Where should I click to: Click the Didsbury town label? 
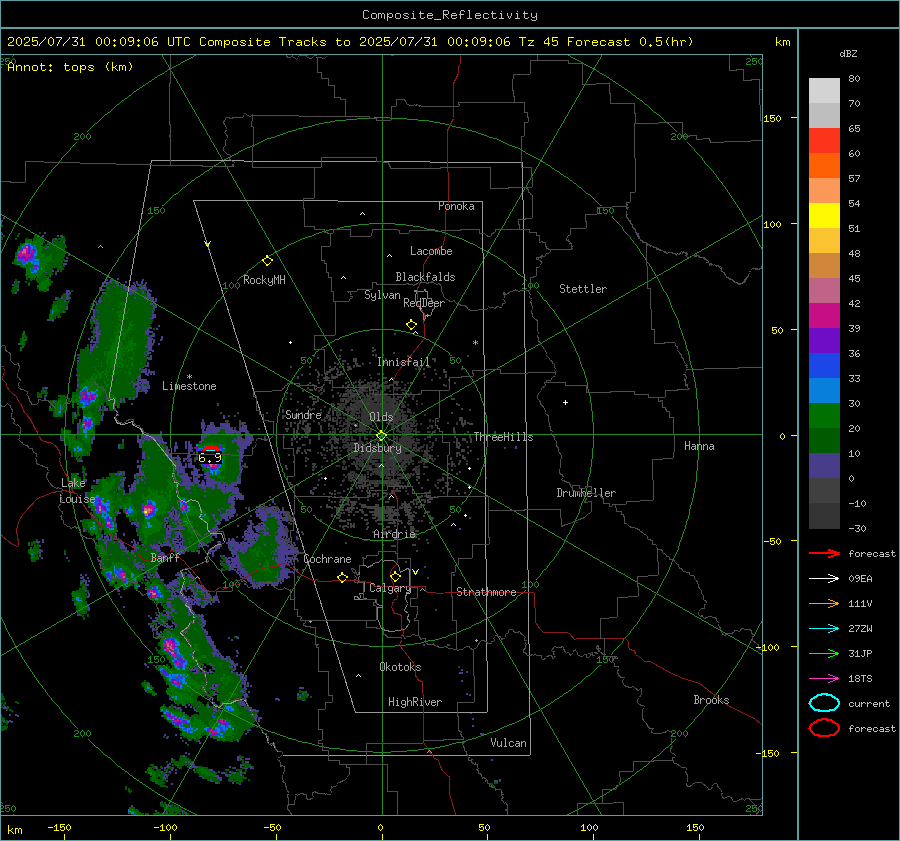click(x=377, y=448)
